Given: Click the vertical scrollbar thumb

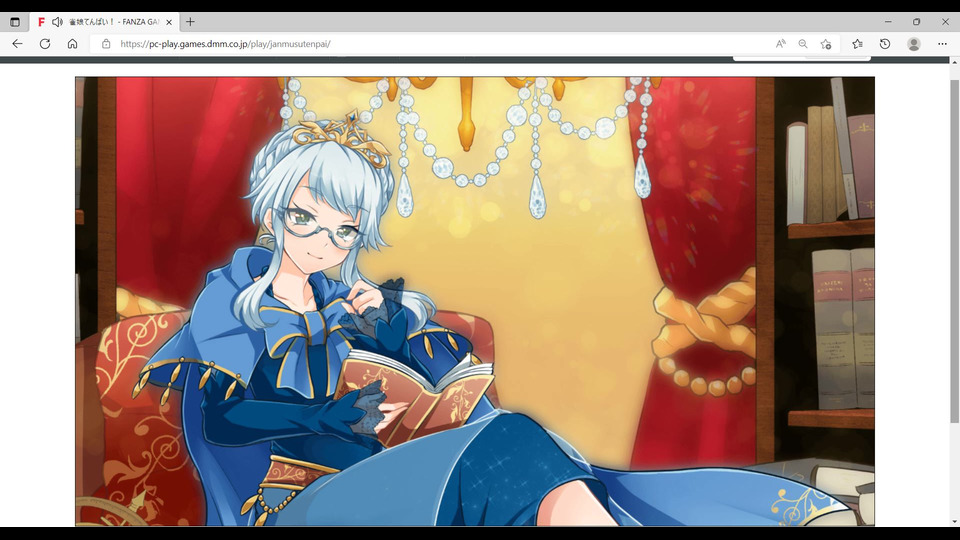Looking at the screenshot, I should click(x=954, y=251).
